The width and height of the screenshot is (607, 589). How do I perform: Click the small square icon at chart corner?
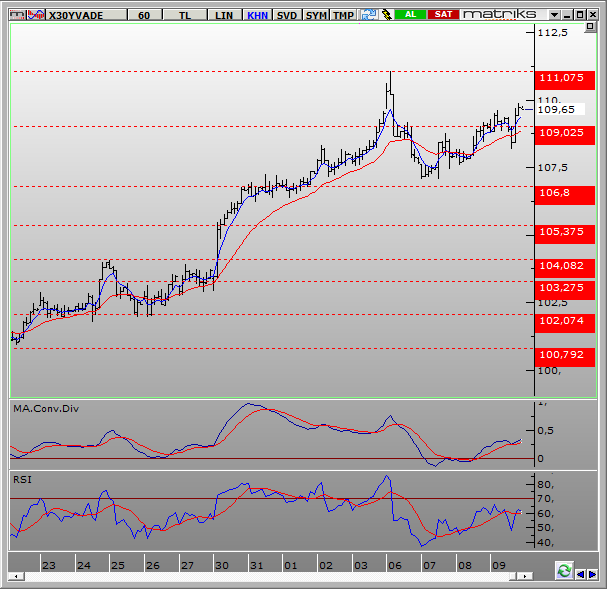(590, 27)
